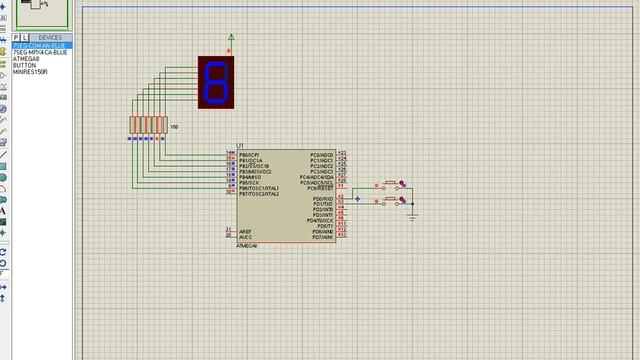Screen dimensions: 640x360
Task: Click the rotation angle field
Action: click(4, 274)
